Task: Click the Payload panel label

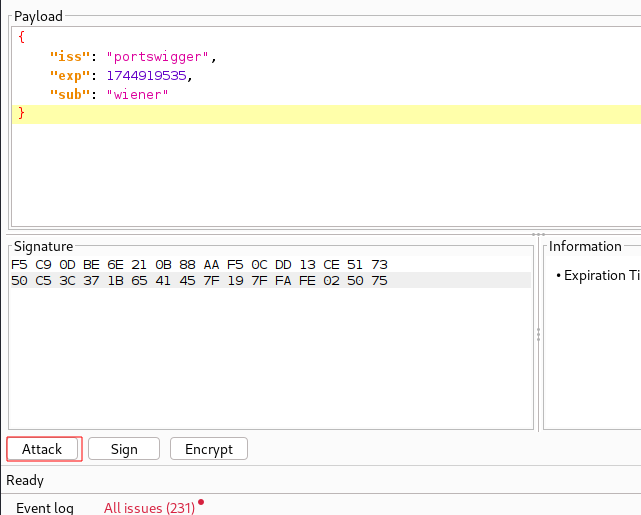Action: point(38,16)
